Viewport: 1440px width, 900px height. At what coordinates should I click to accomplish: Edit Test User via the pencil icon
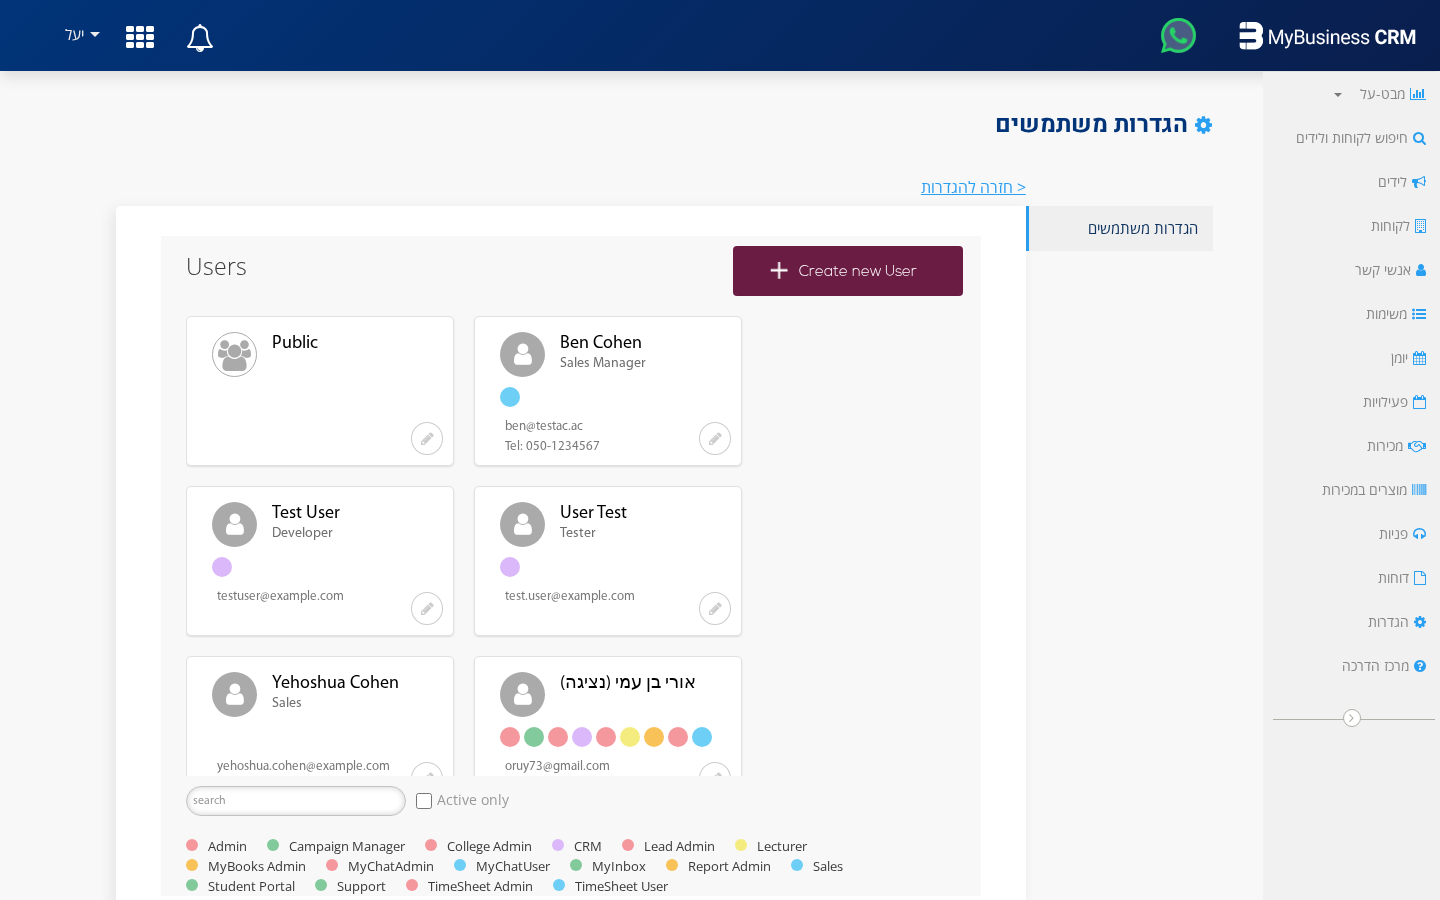tap(427, 608)
